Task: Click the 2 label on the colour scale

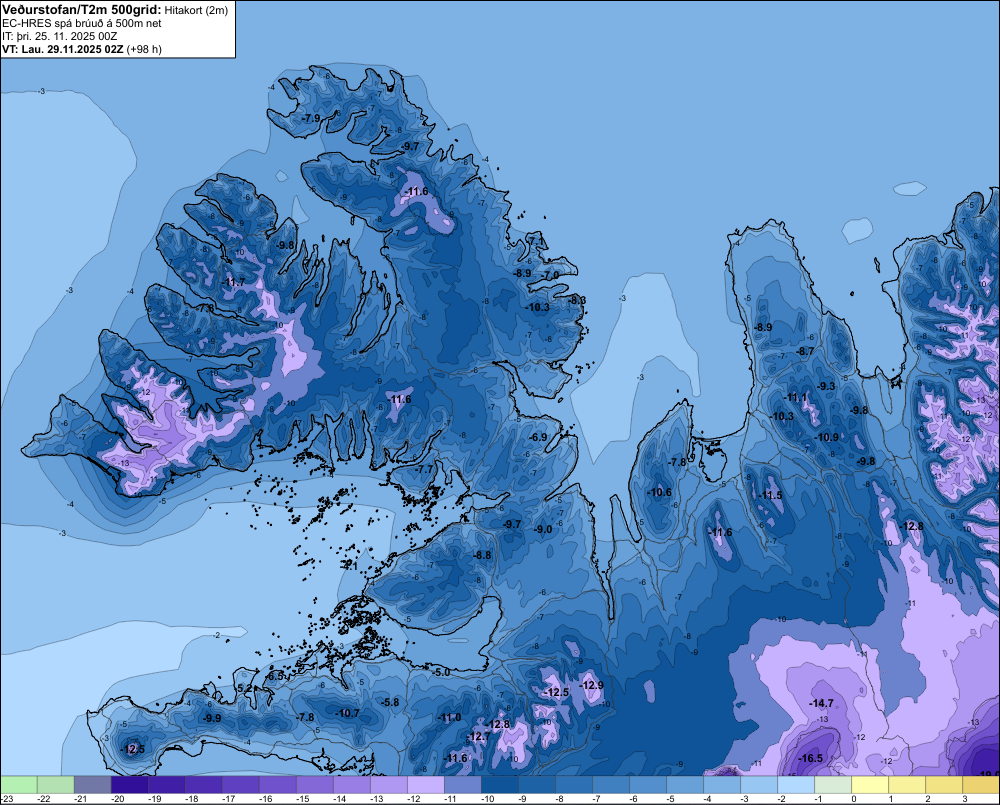Action: tap(927, 799)
